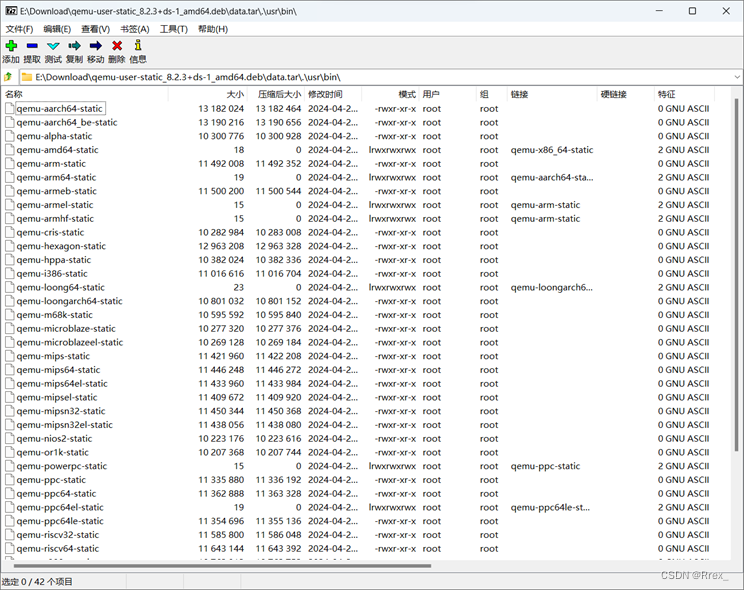
Task: Open the 帮助(H) menu
Action: pos(213,29)
